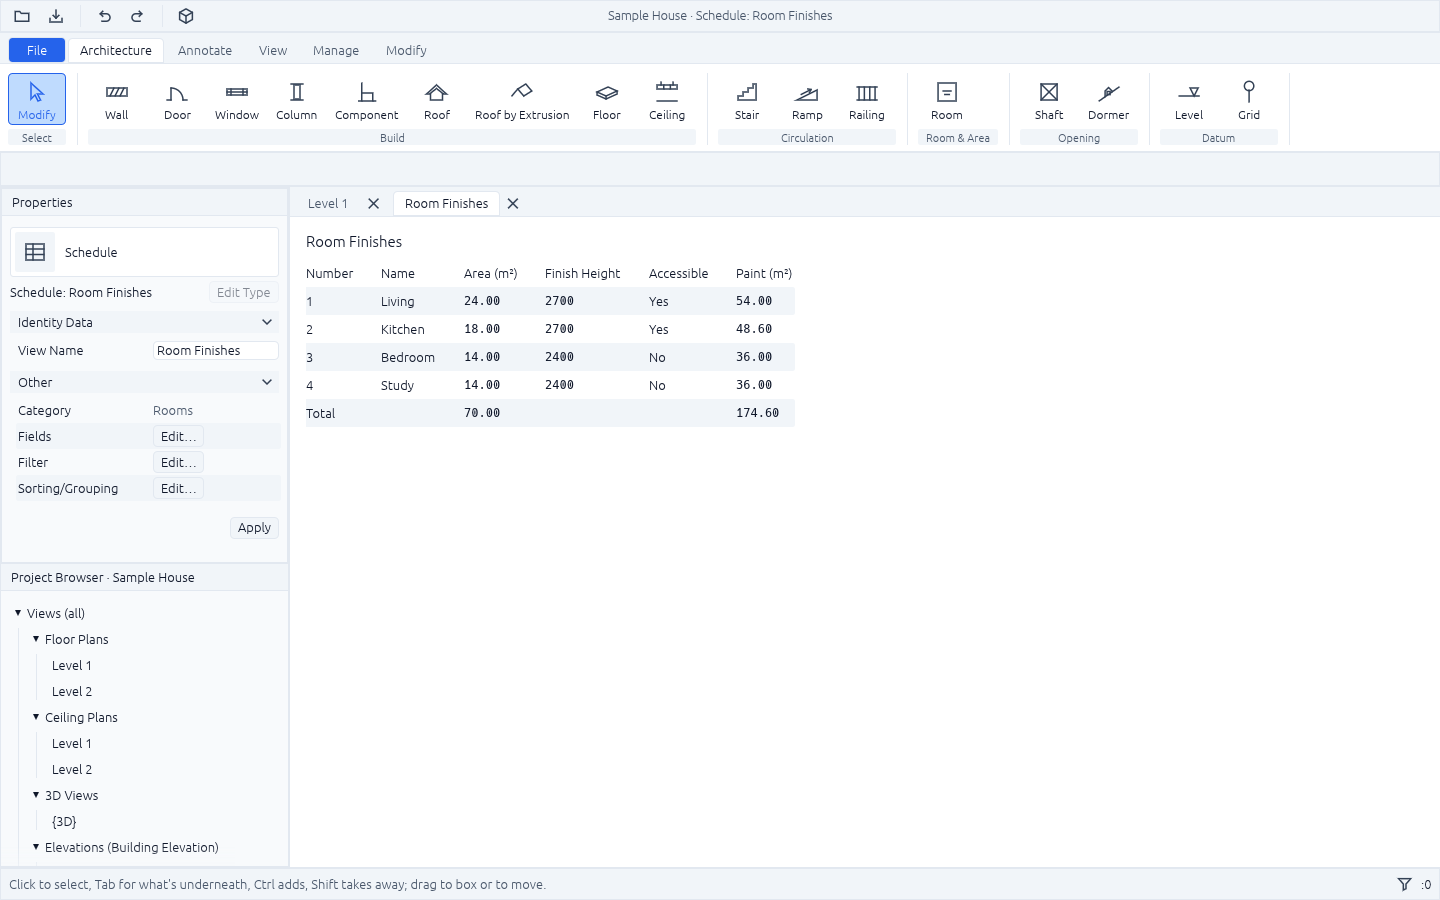Click the Edit Type button
The width and height of the screenshot is (1440, 900).
point(243,293)
